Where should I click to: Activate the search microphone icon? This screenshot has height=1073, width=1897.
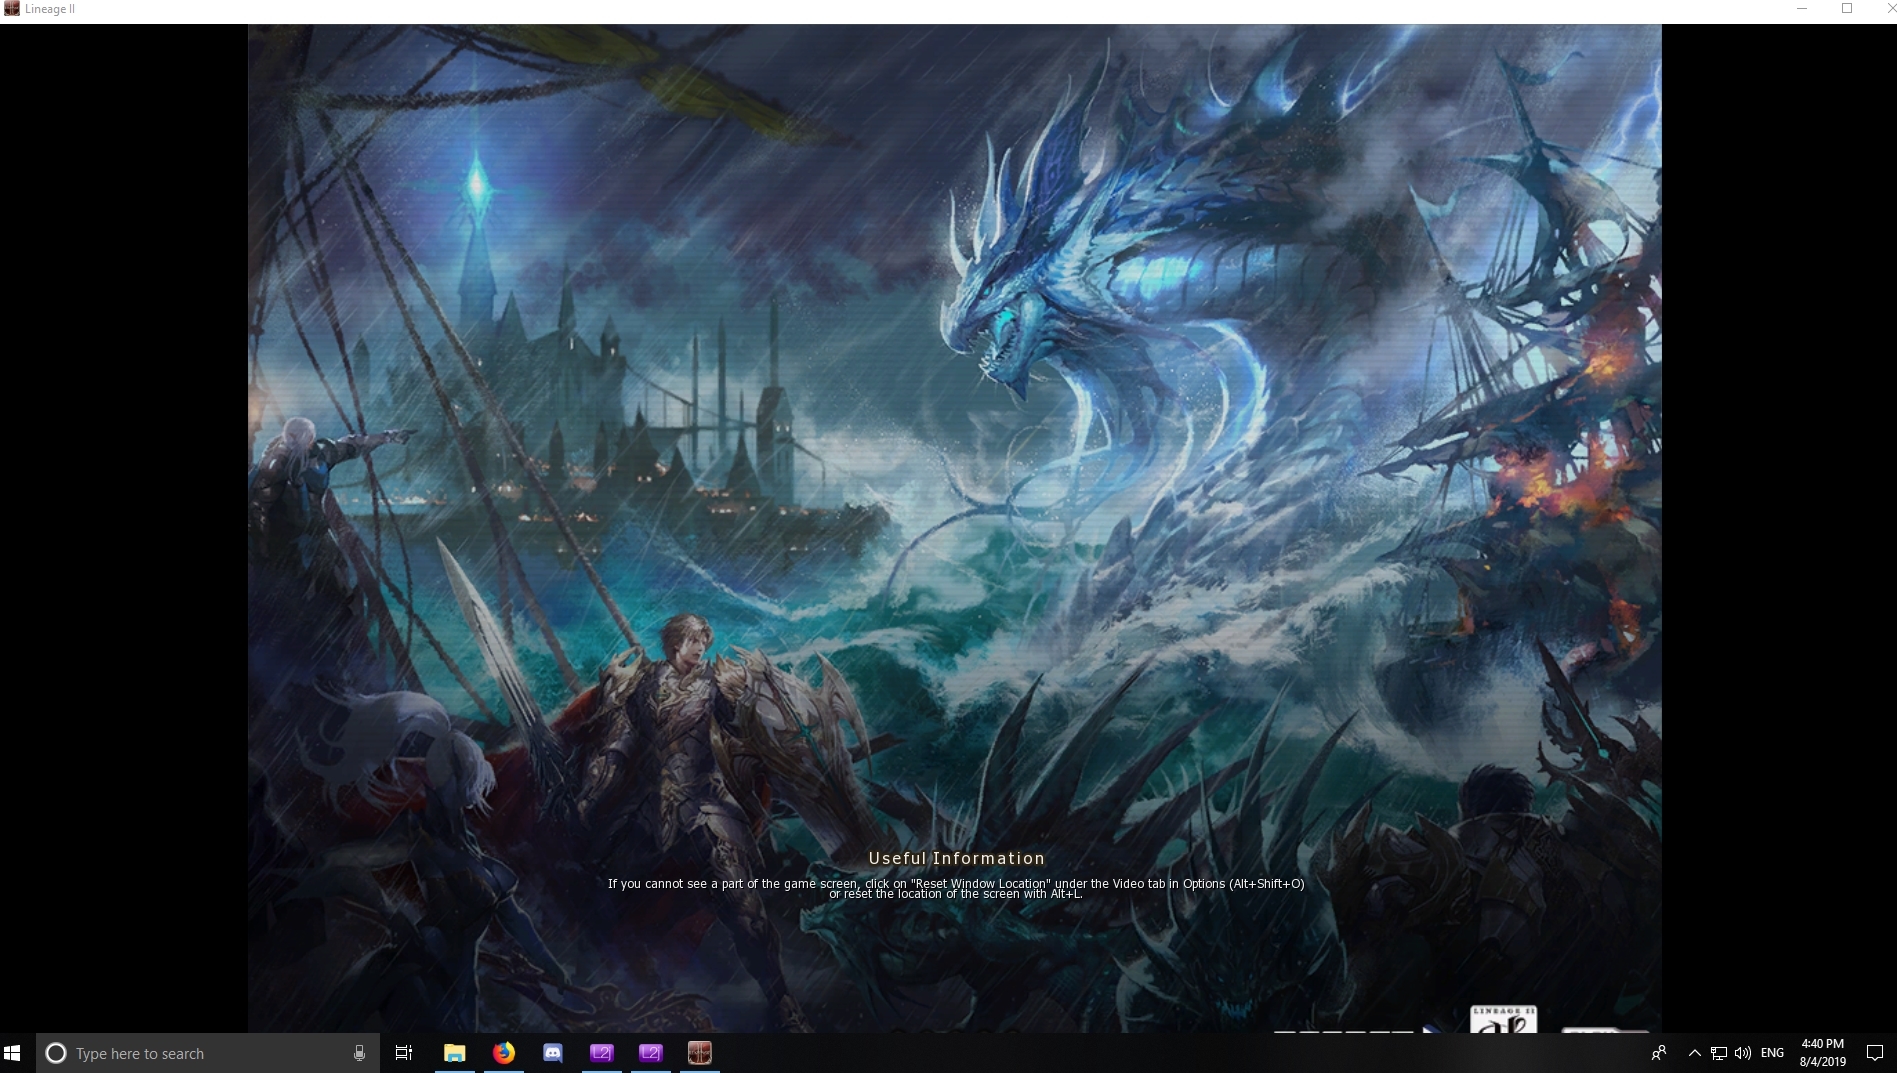[359, 1053]
